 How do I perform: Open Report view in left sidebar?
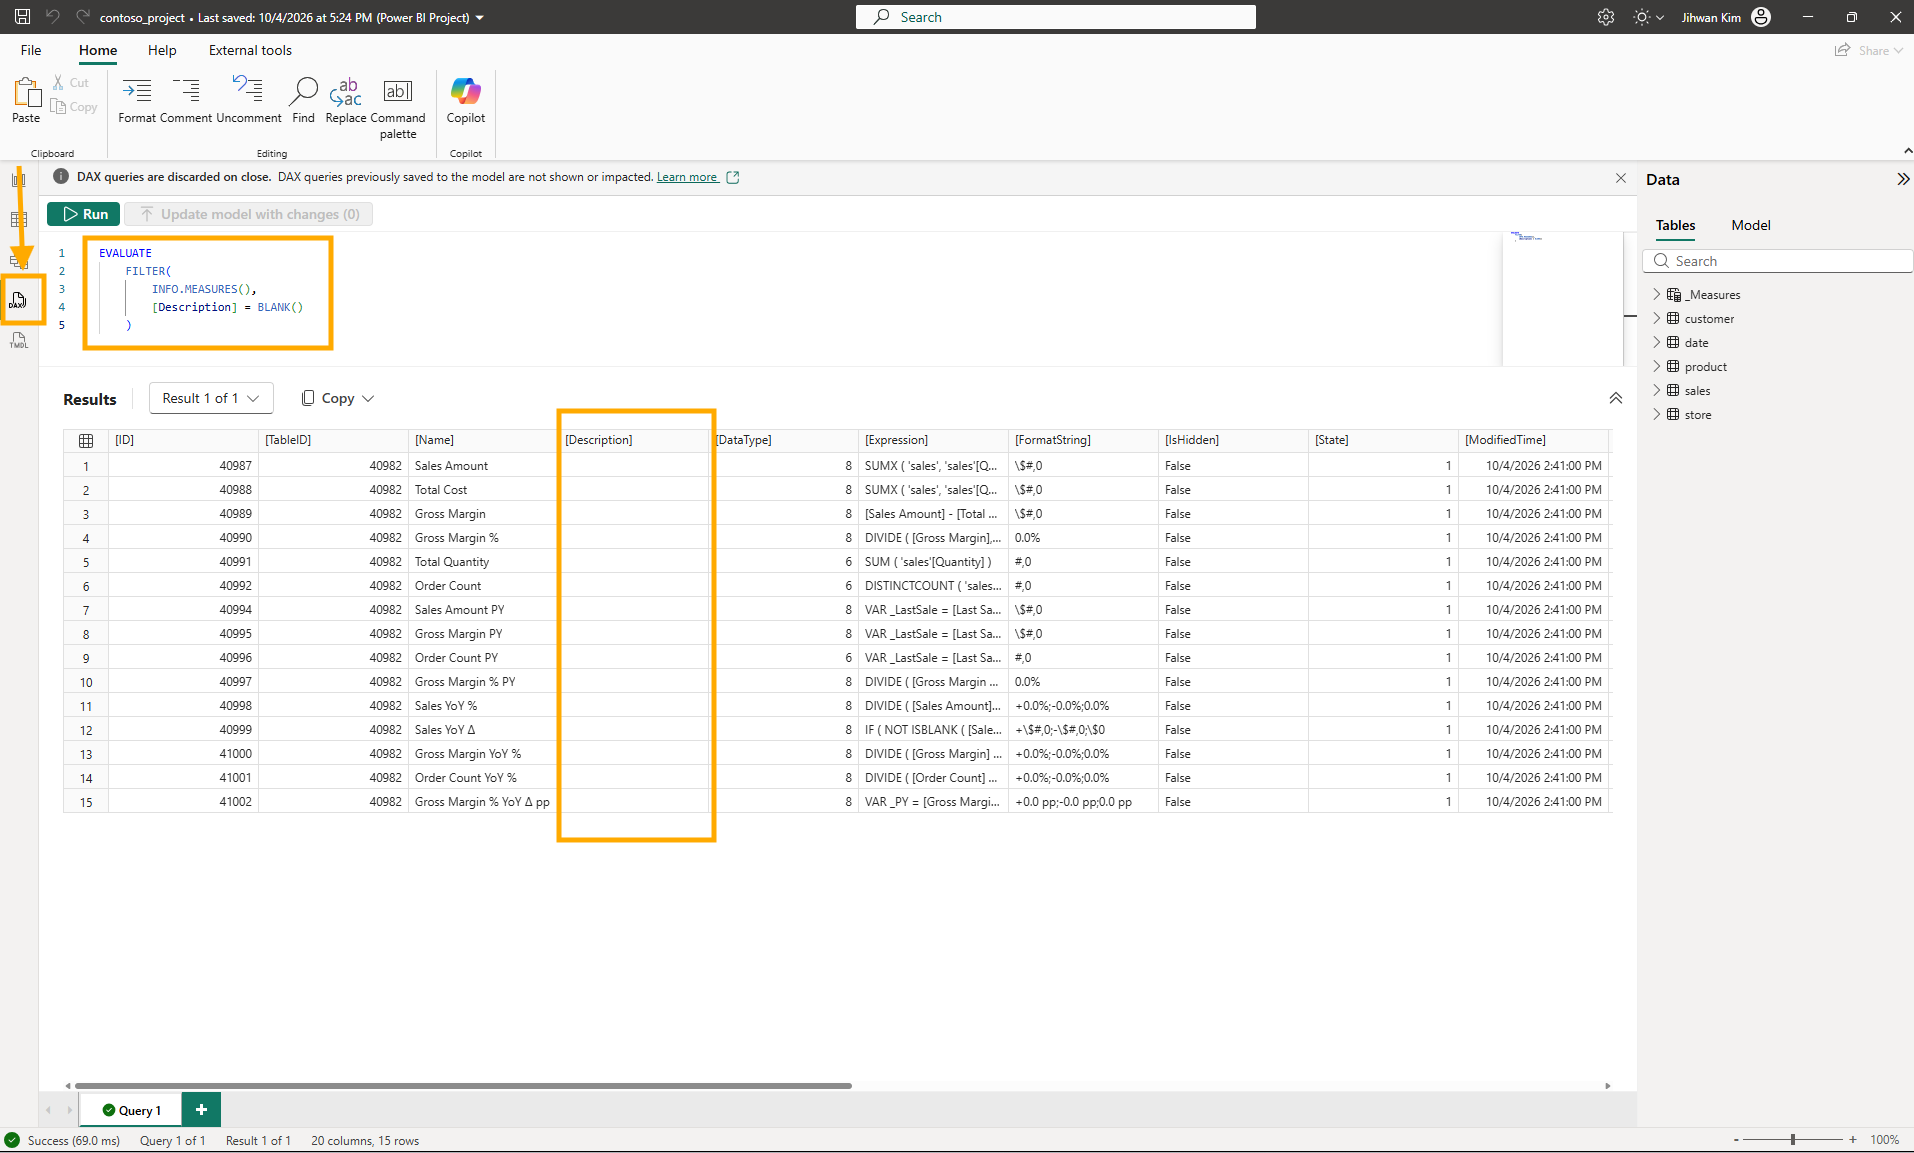coord(19,180)
